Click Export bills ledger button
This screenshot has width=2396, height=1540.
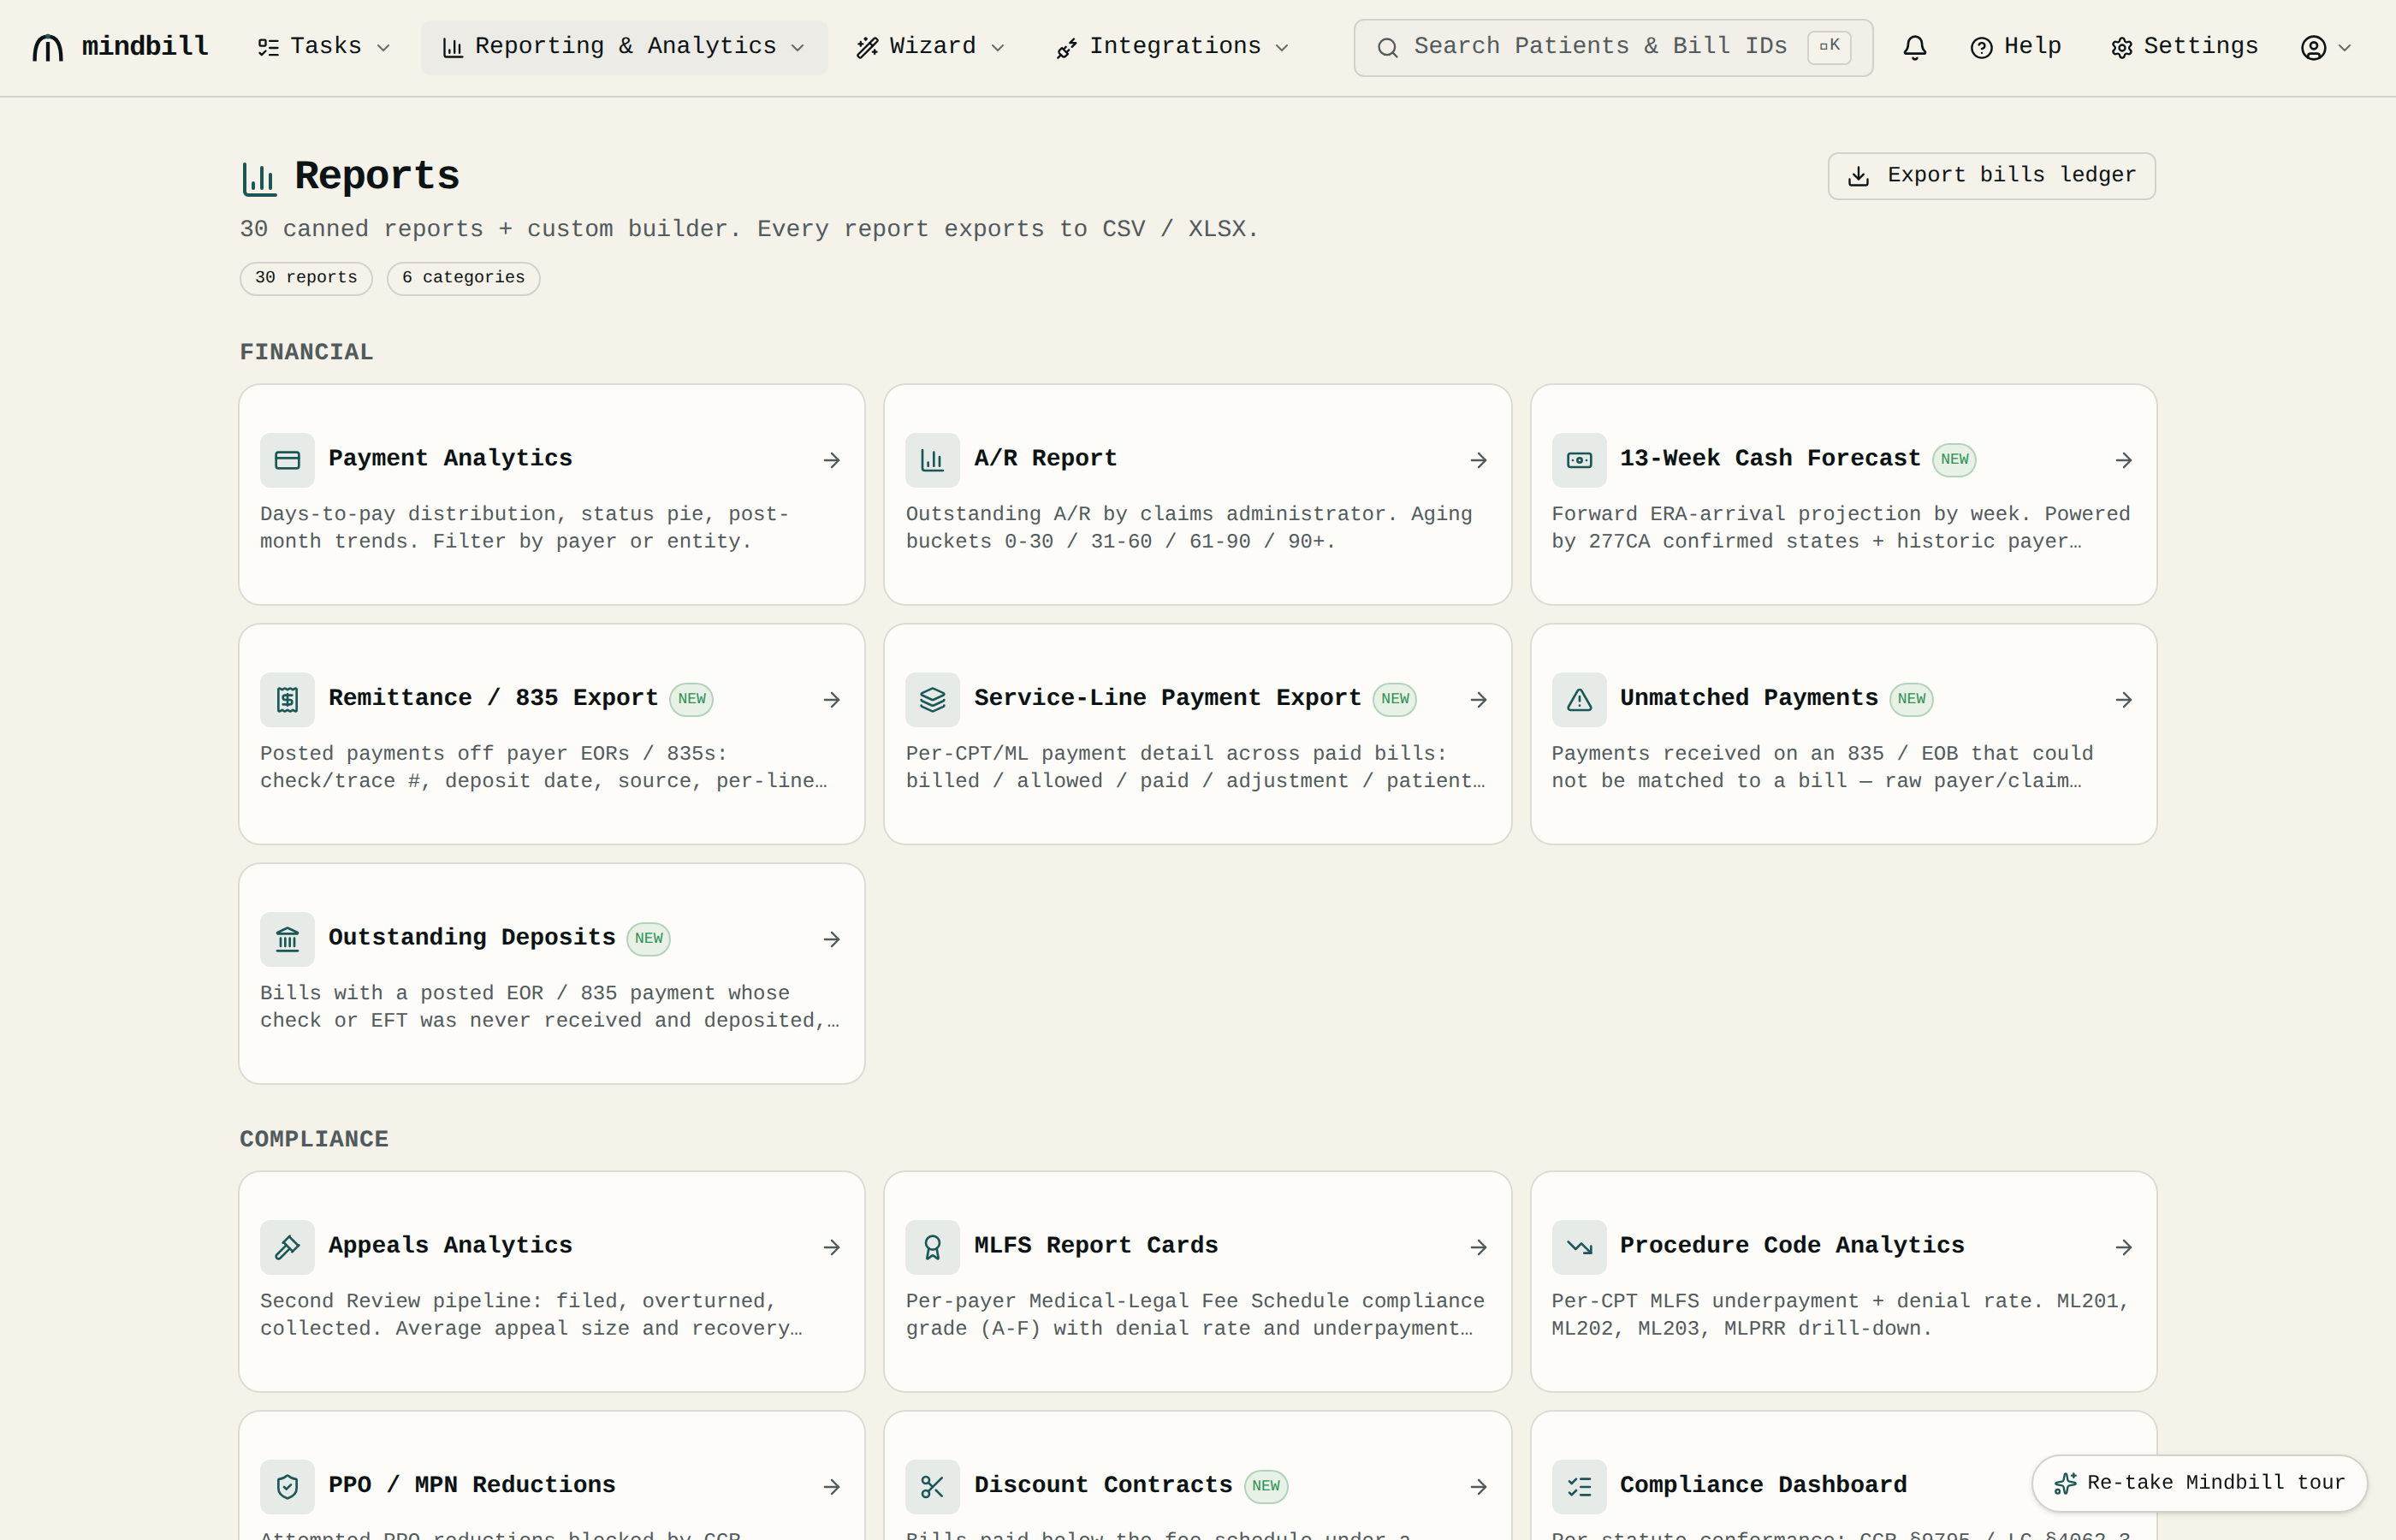(x=1991, y=176)
